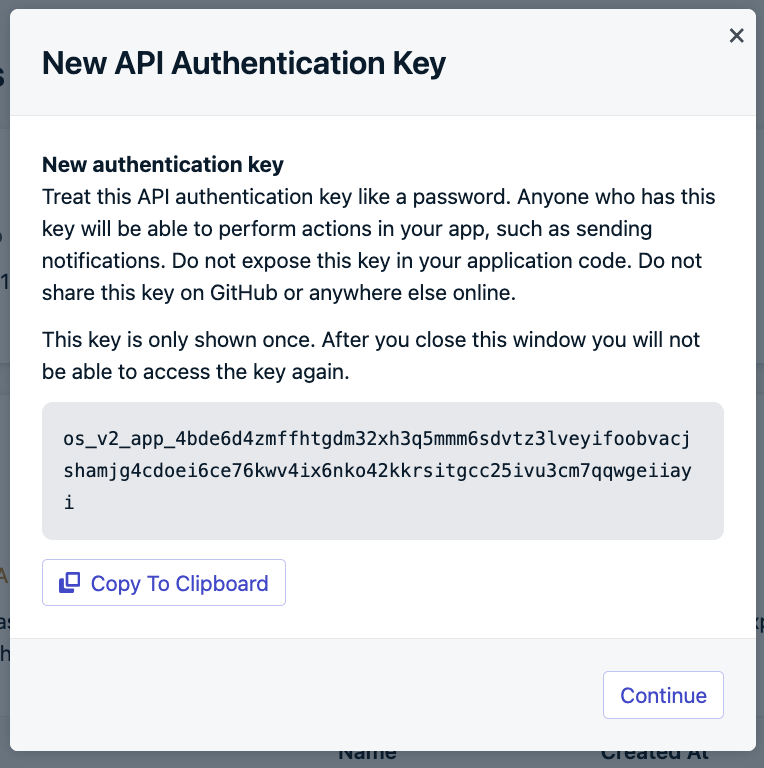Click the dialog title New API Authentication Key

click(244, 63)
